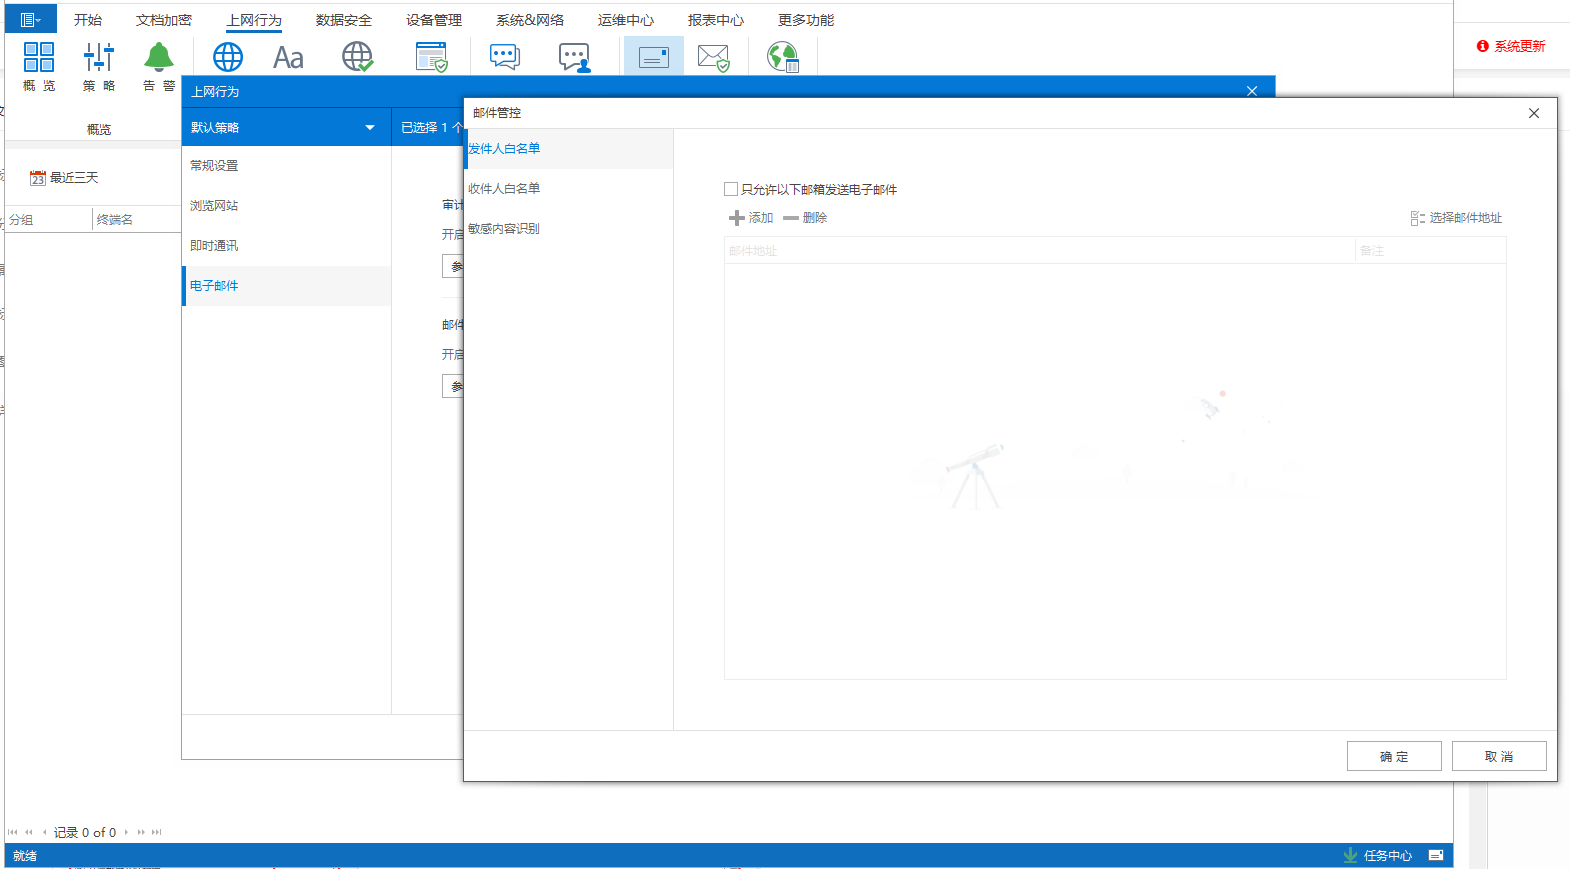
Task: Select 敏感内容识别 in 邮件管控 sidebar
Action: point(569,229)
